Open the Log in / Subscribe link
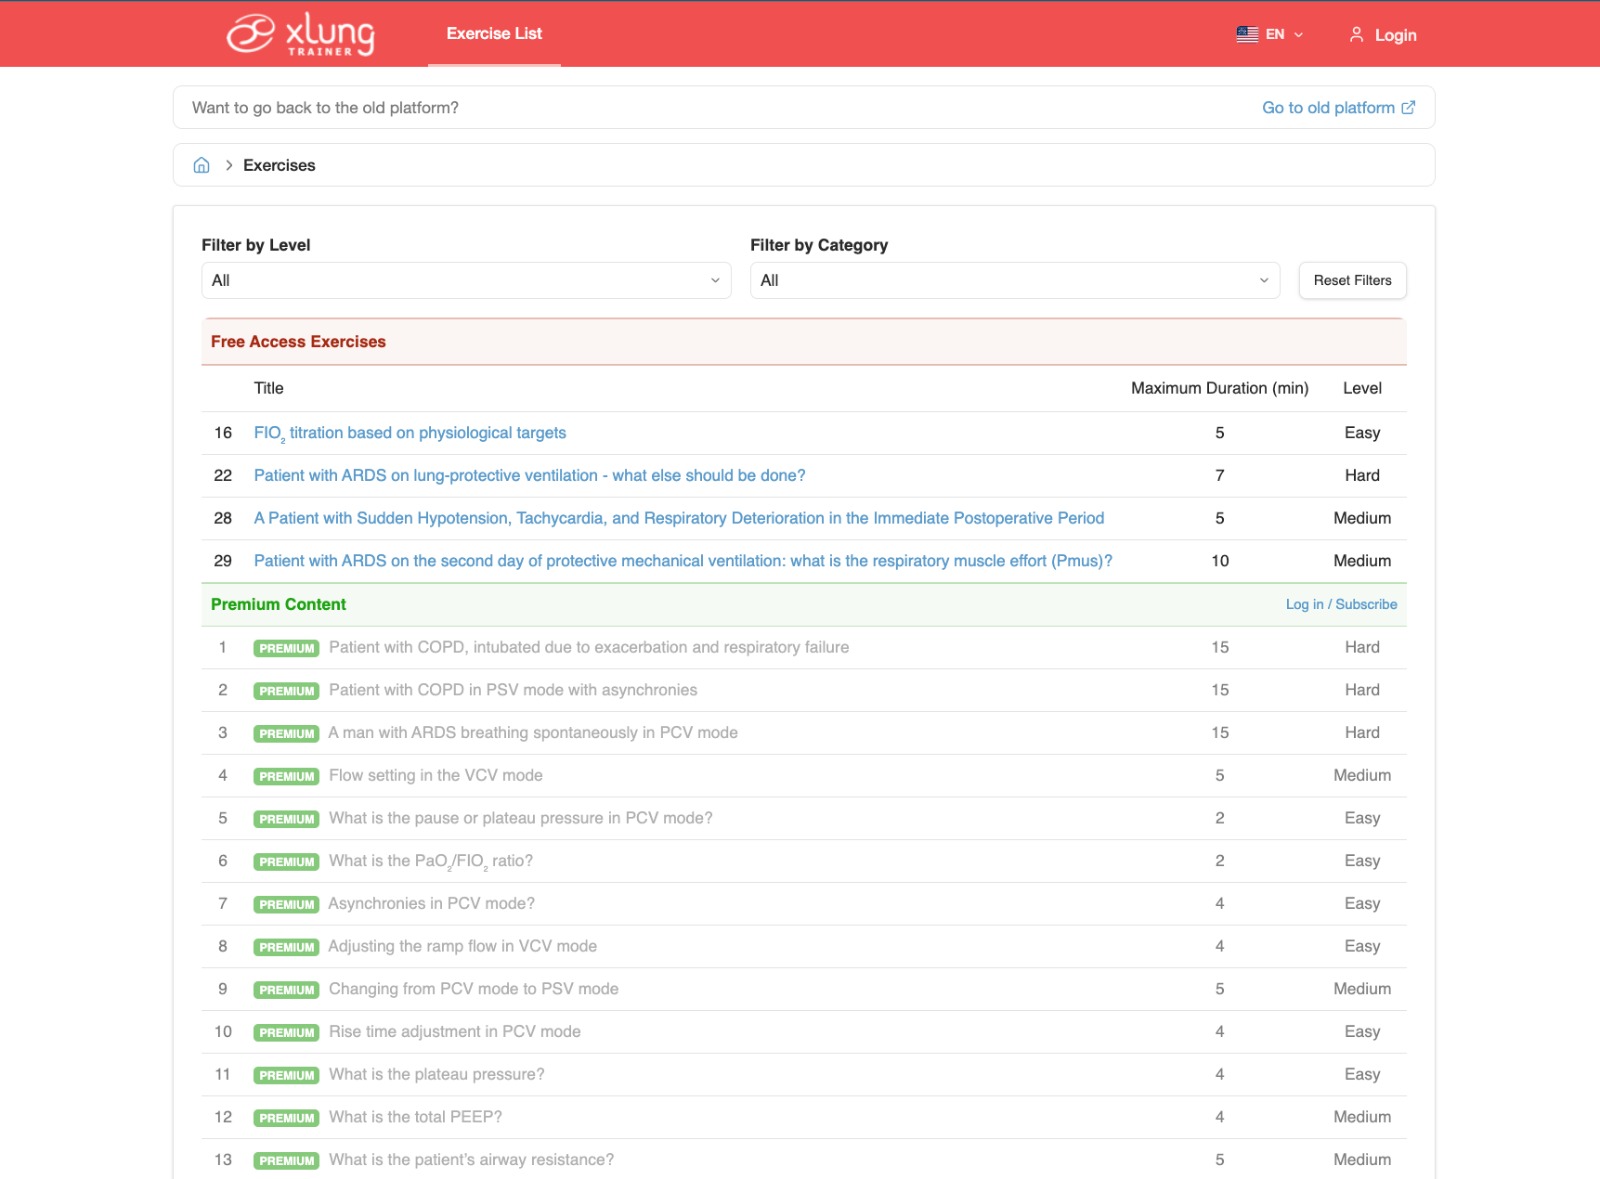Screen dimensions: 1600x1179 click(x=1341, y=604)
